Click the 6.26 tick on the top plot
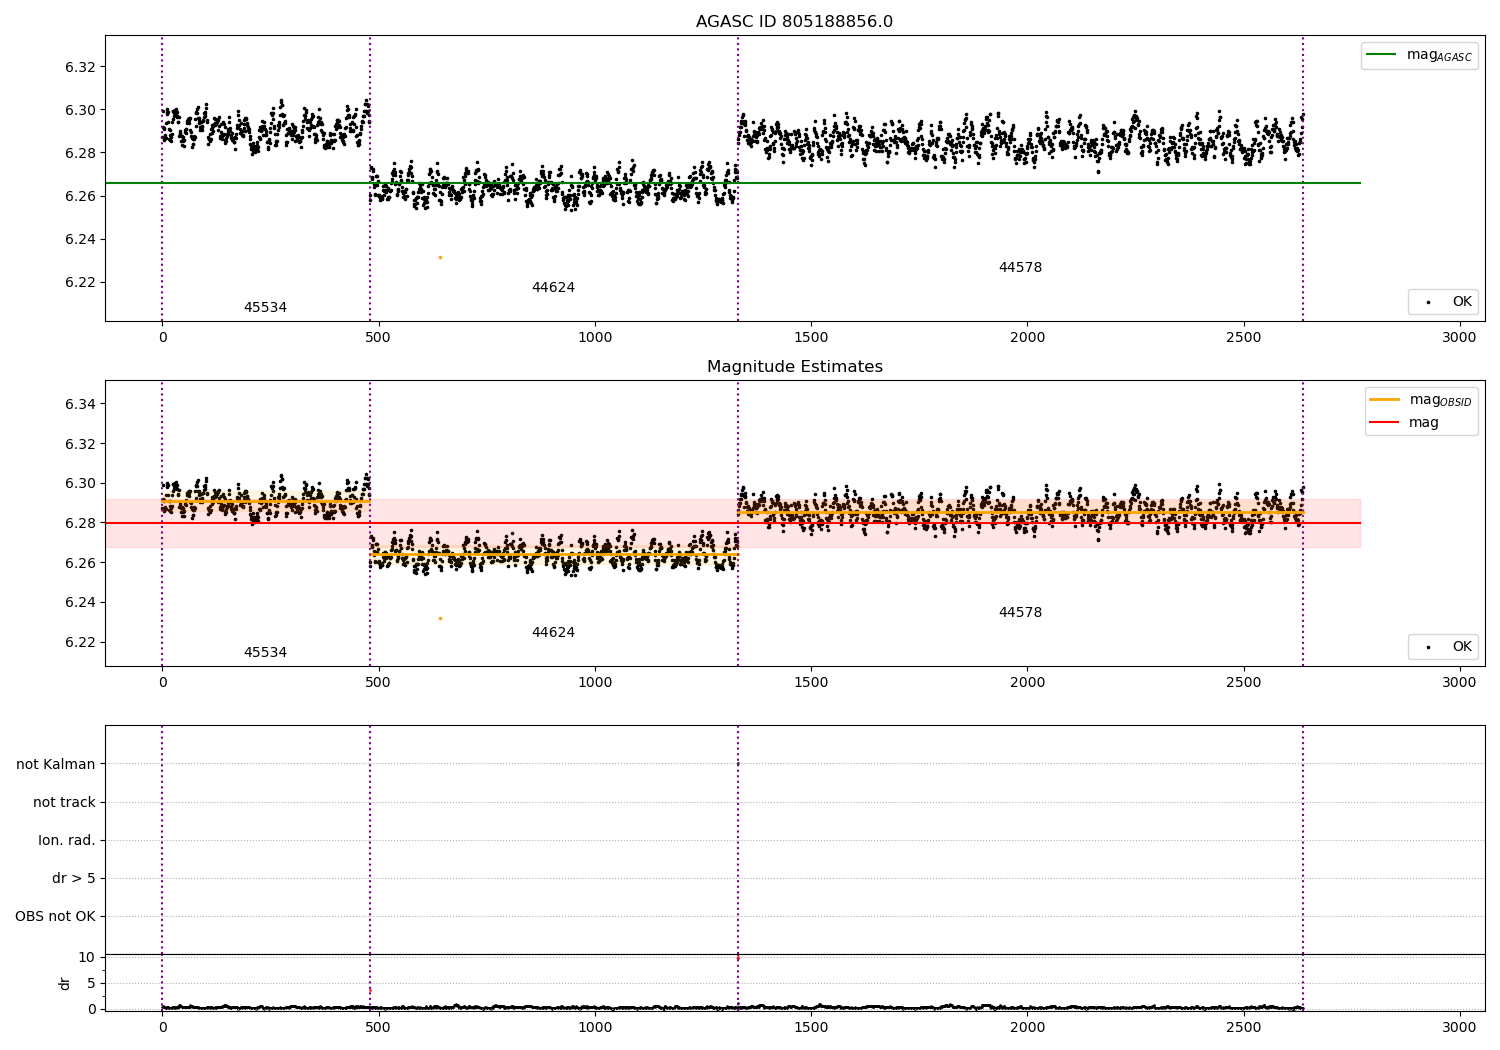The height and width of the screenshot is (1050, 1500). [81, 196]
